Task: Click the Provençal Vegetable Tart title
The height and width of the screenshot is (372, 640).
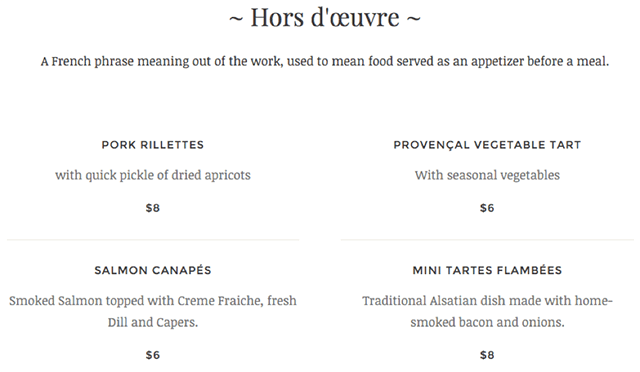Action: point(487,145)
